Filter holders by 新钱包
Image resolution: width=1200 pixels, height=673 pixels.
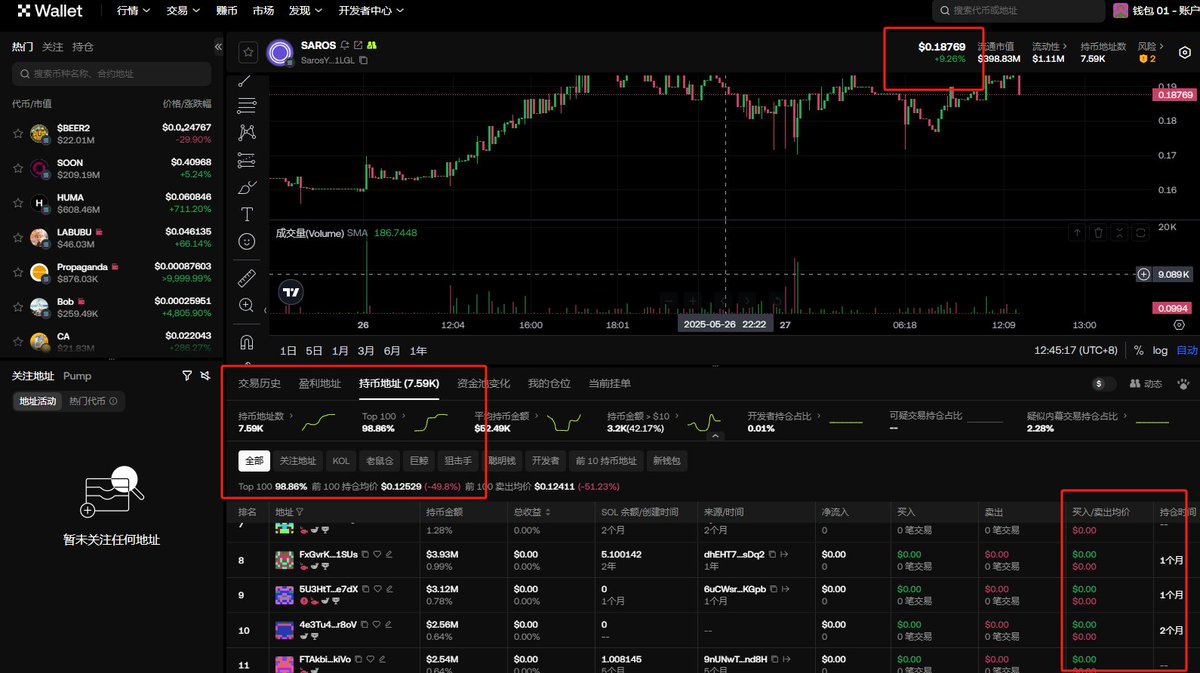coord(666,461)
